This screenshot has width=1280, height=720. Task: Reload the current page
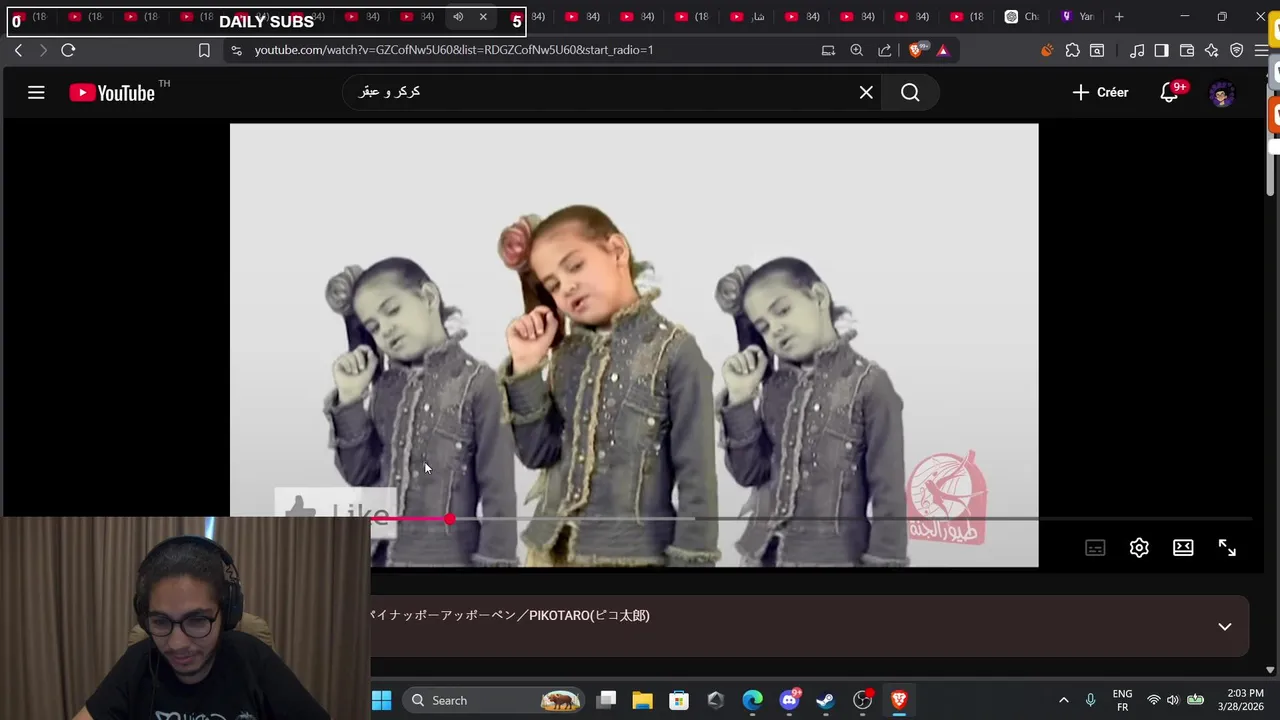tap(68, 50)
